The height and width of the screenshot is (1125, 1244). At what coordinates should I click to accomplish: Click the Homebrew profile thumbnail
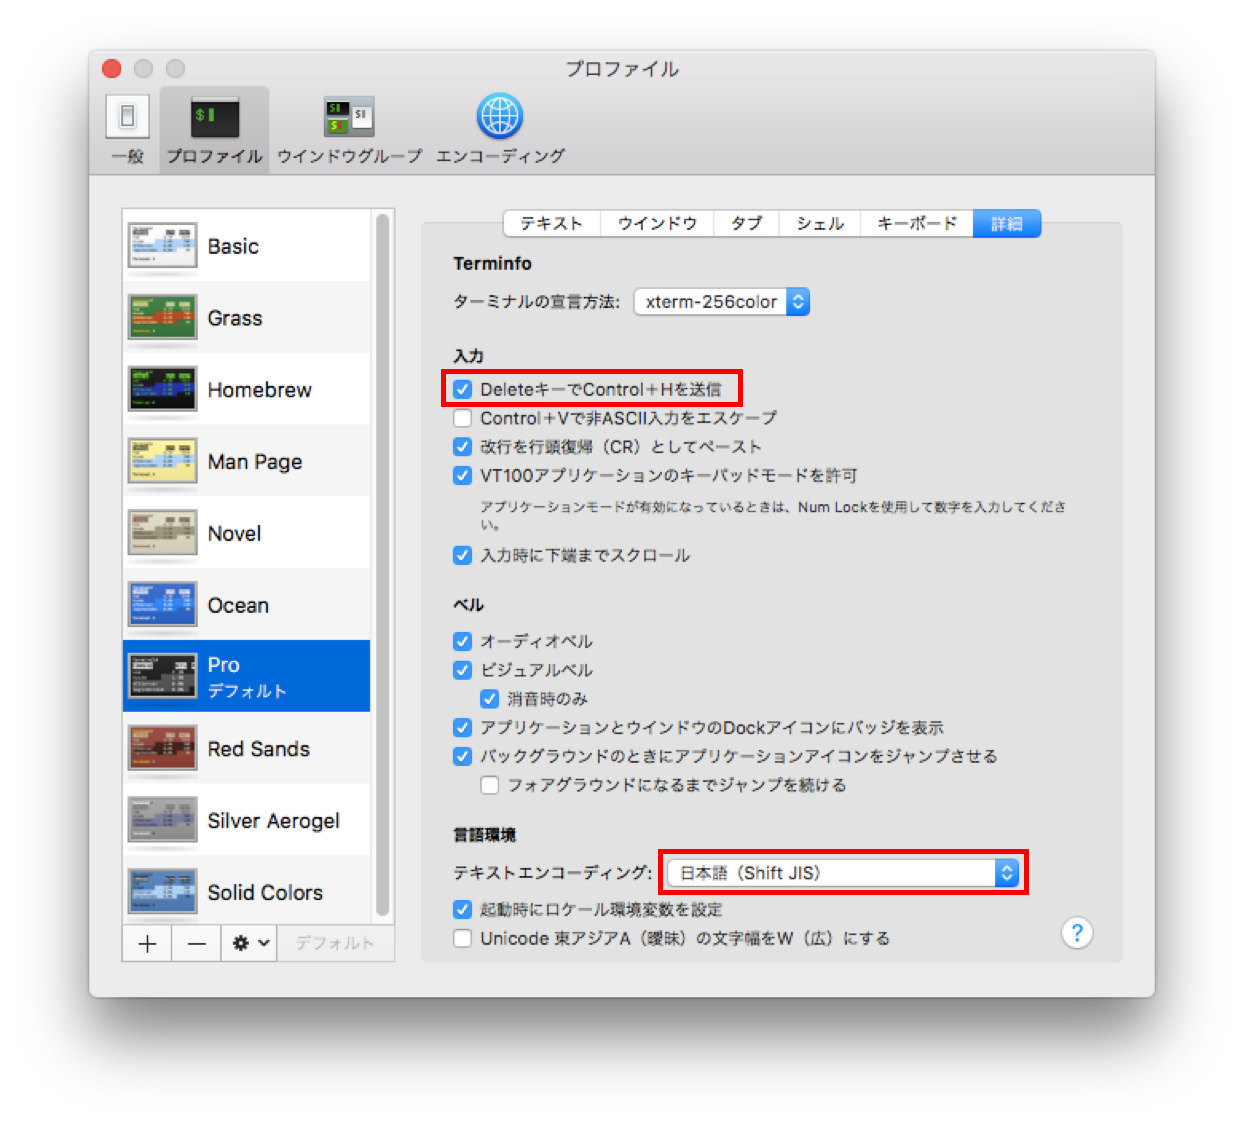[x=162, y=390]
